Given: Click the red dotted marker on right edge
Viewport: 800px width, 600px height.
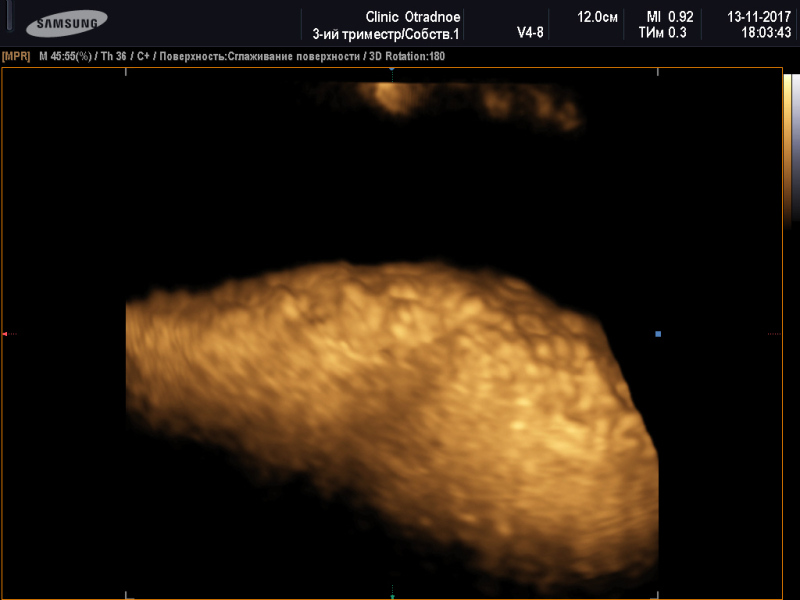Looking at the screenshot, I should click(x=774, y=334).
